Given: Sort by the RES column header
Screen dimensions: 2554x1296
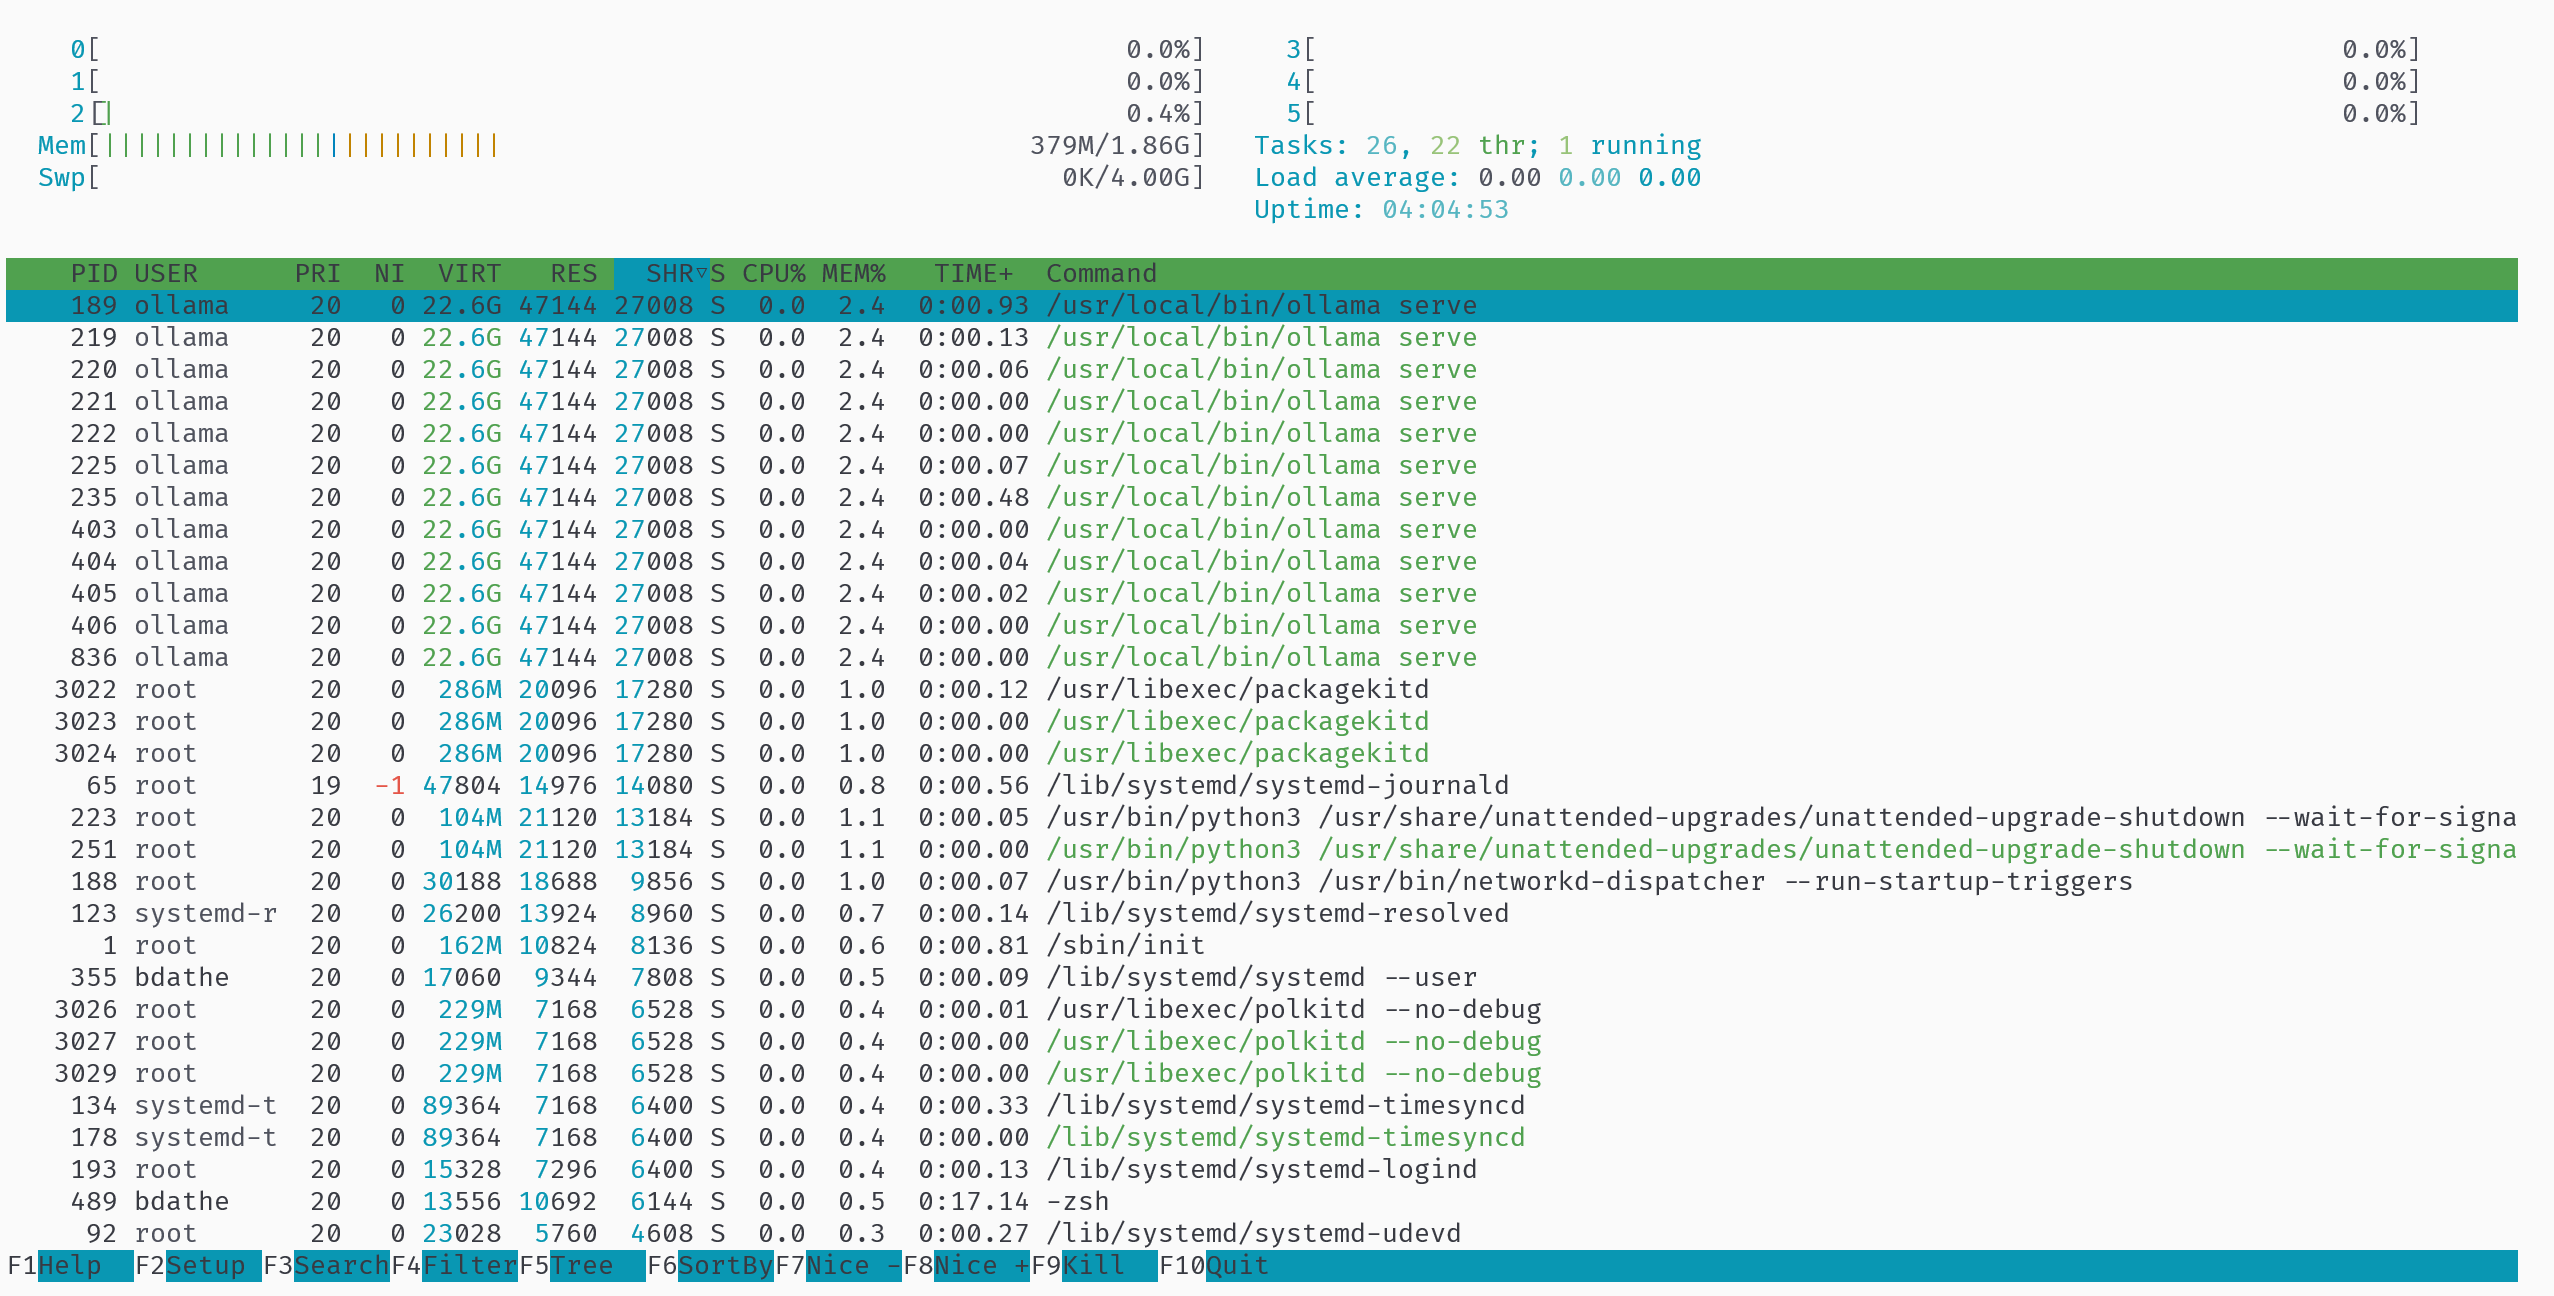Looking at the screenshot, I should tap(574, 273).
